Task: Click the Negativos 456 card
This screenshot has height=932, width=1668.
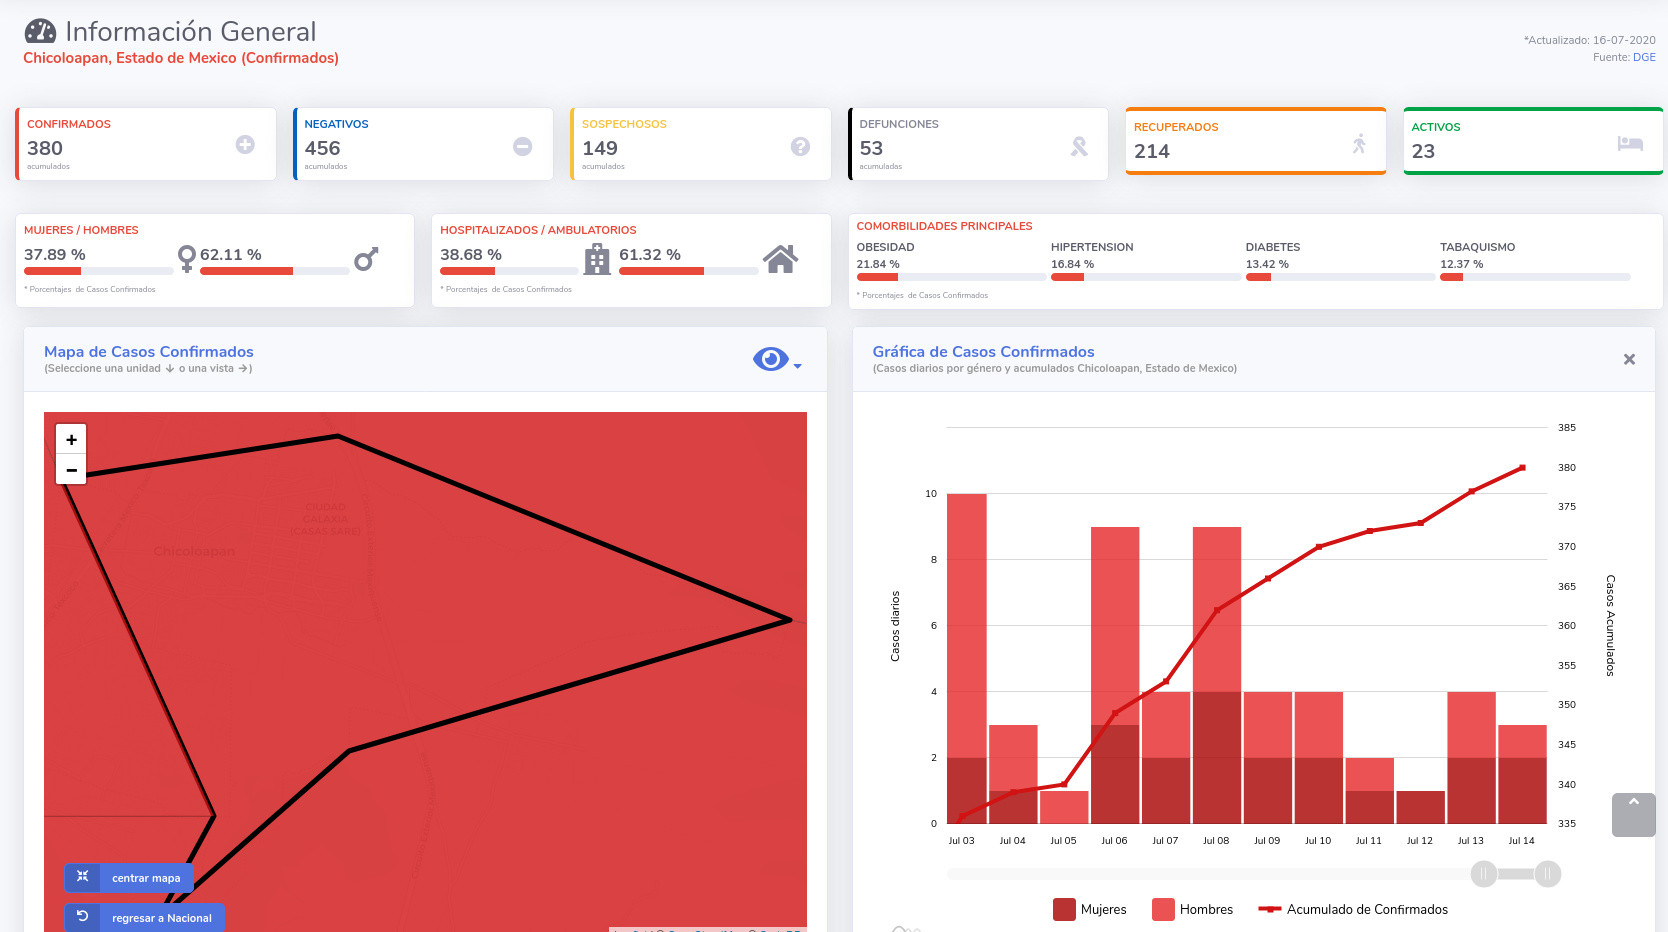Action: pos(423,144)
